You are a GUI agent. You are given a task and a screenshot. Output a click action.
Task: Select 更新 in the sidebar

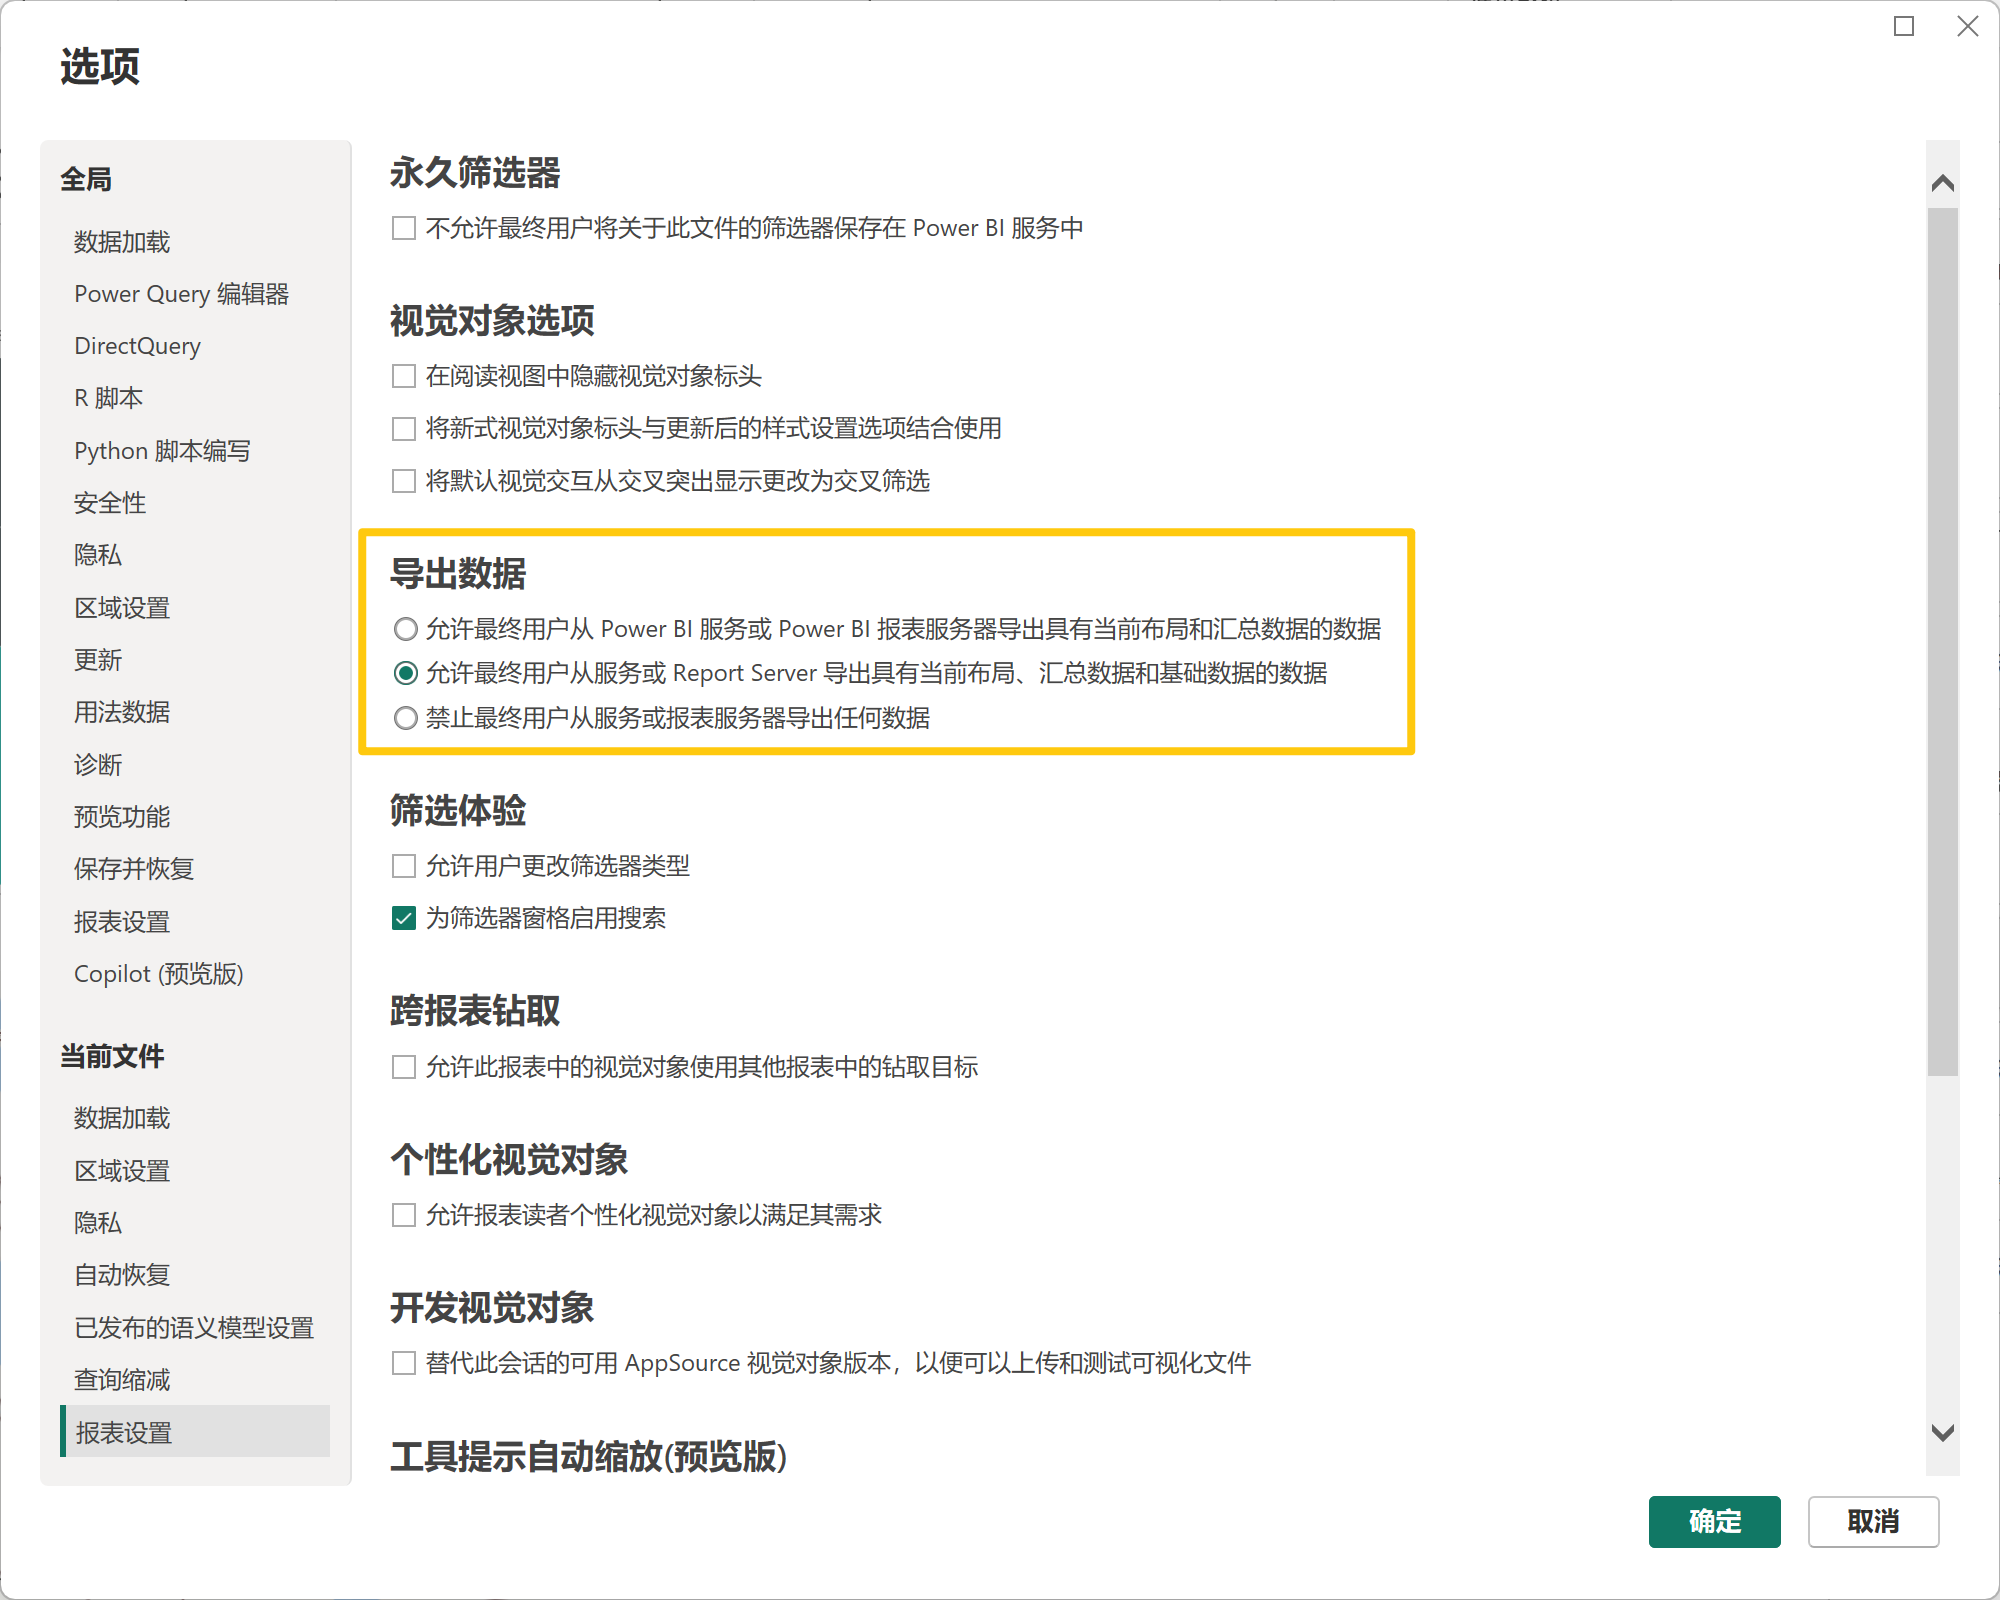(98, 660)
